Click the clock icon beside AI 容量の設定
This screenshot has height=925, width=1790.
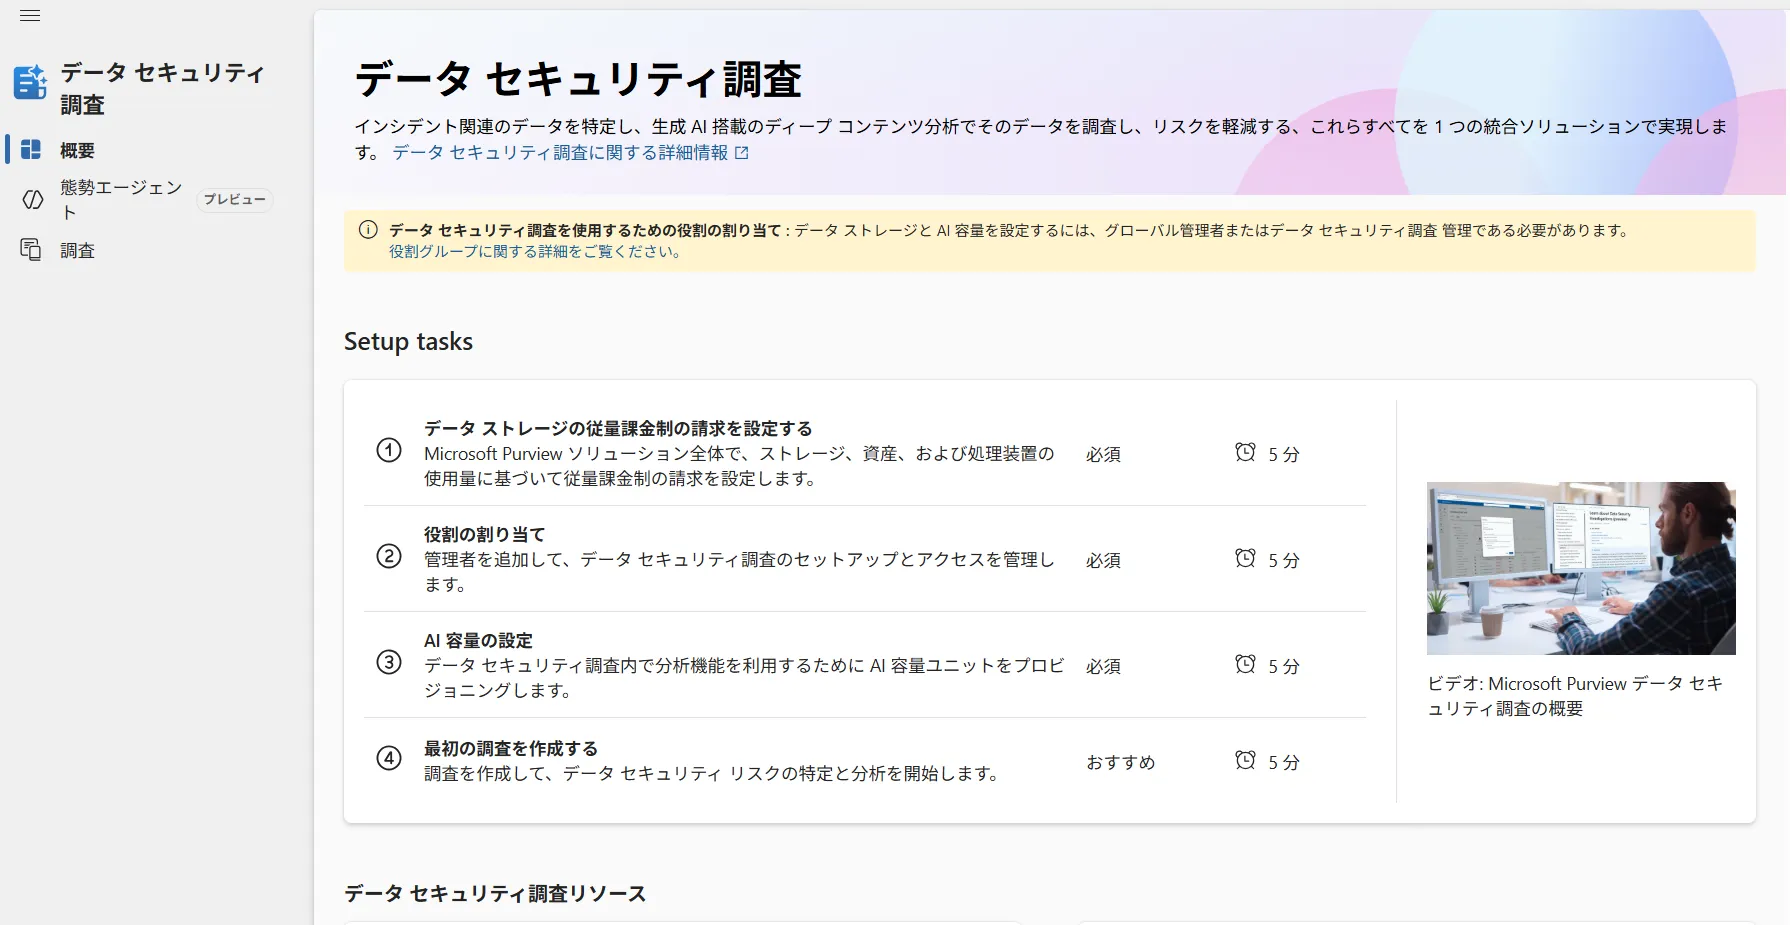1245,664
